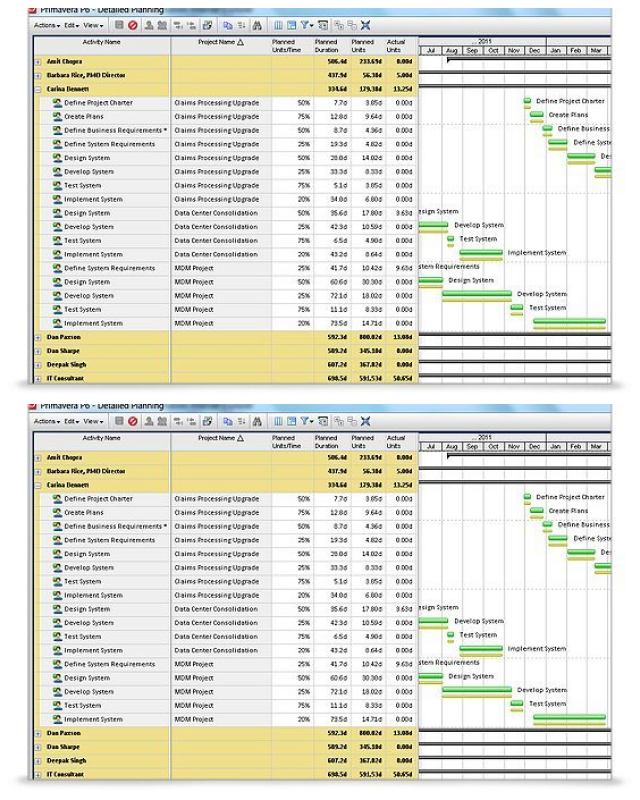Click Dec month in top window timescale
The height and width of the screenshot is (800, 640).
(534, 51)
